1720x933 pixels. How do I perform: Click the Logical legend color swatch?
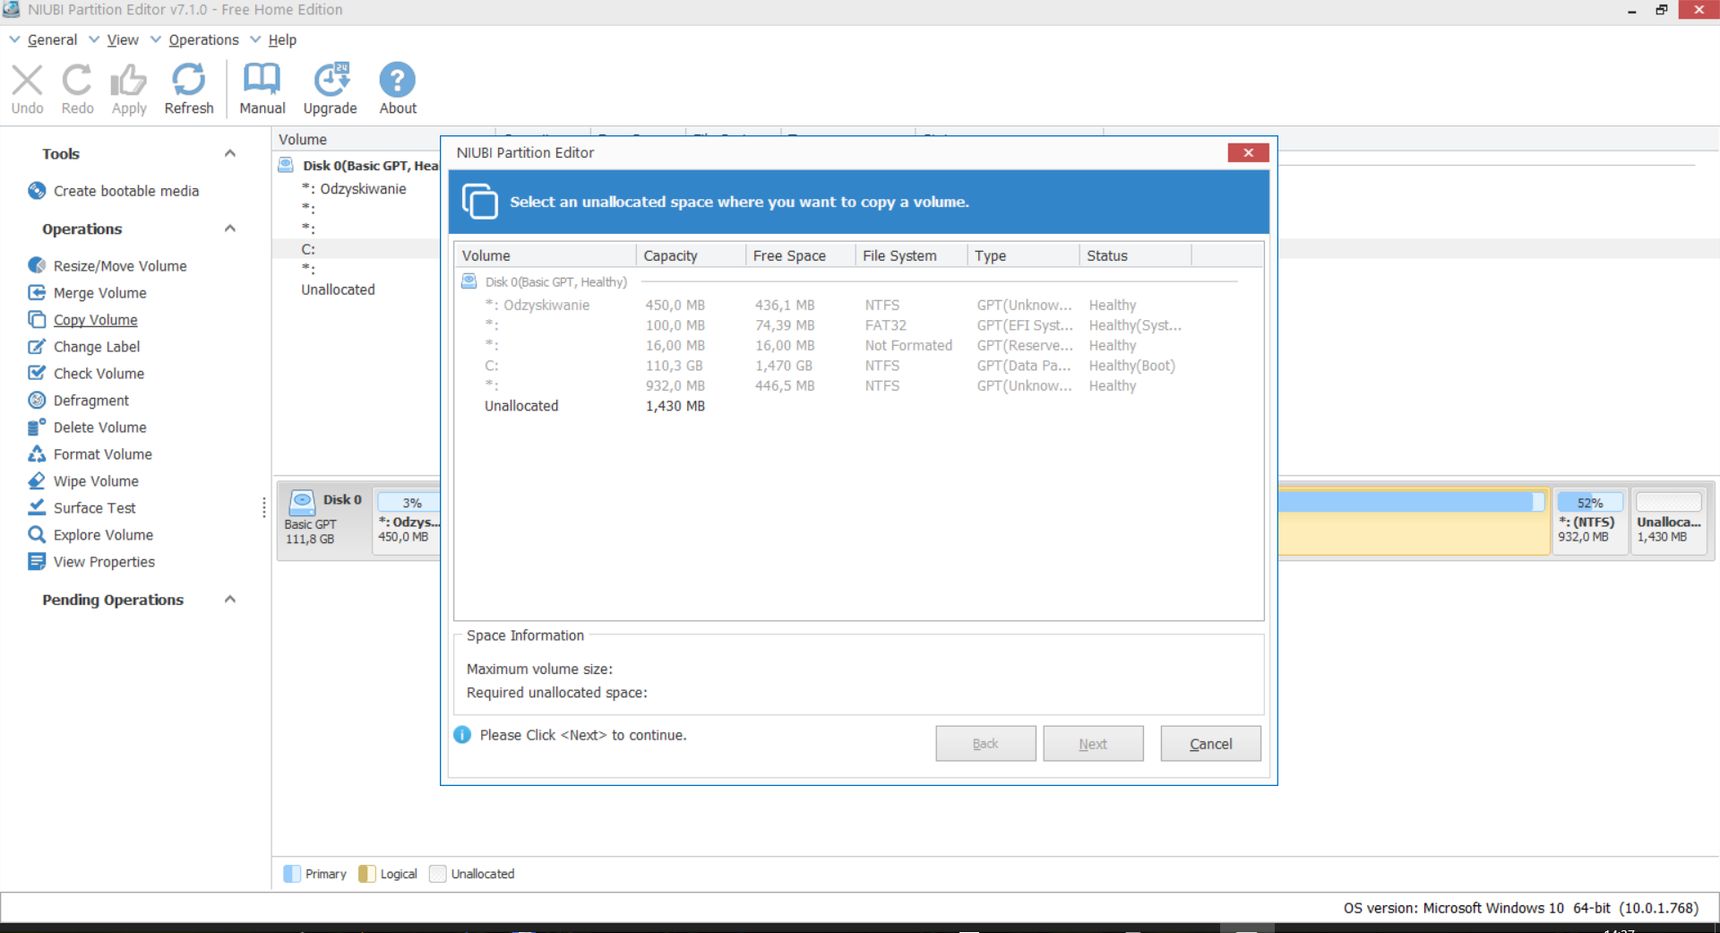pos(367,874)
